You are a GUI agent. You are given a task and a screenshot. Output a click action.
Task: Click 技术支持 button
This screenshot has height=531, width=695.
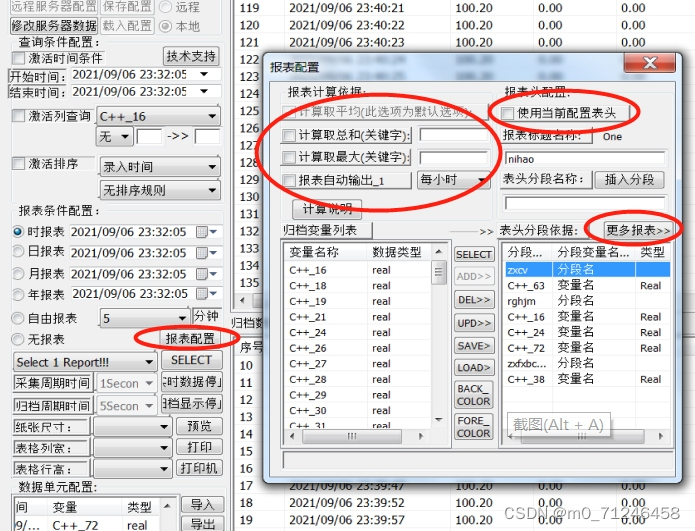[x=191, y=56]
